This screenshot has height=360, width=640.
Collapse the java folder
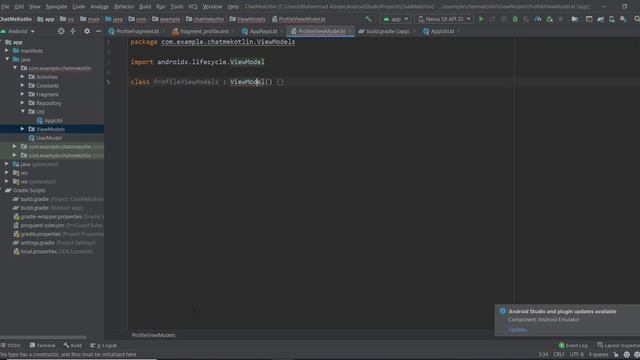point(7,59)
